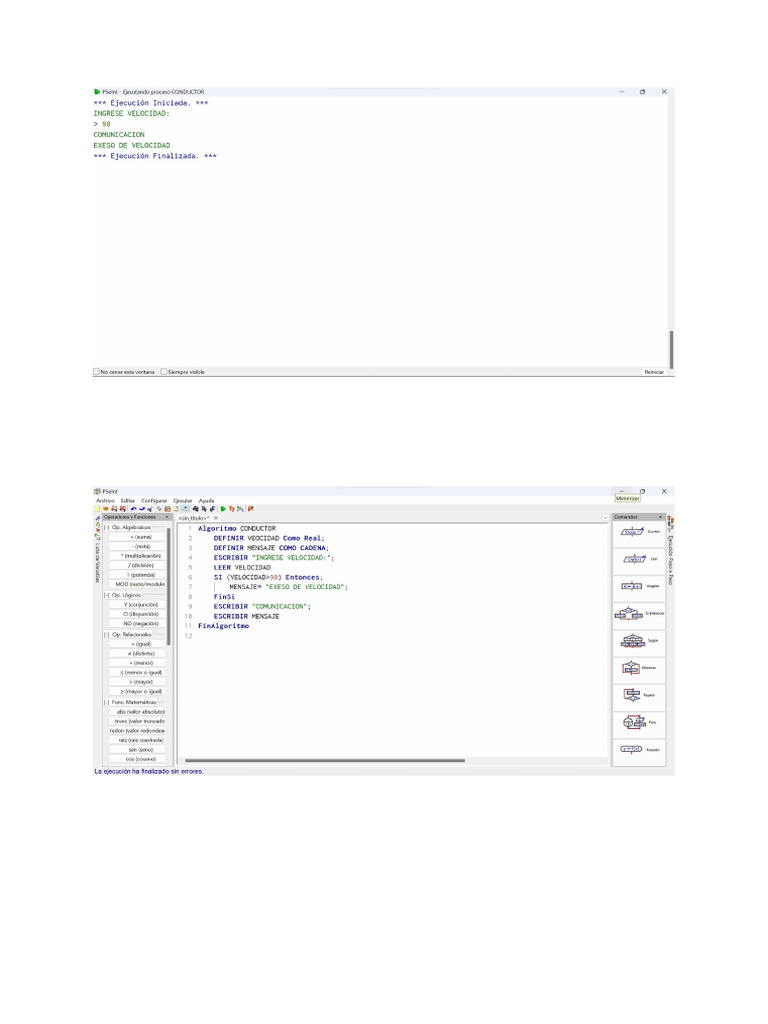Viewport: 768px width, 1024px height.
Task: Click the 'EXESO DE VELOCIDAD' output line
Action: click(131, 146)
